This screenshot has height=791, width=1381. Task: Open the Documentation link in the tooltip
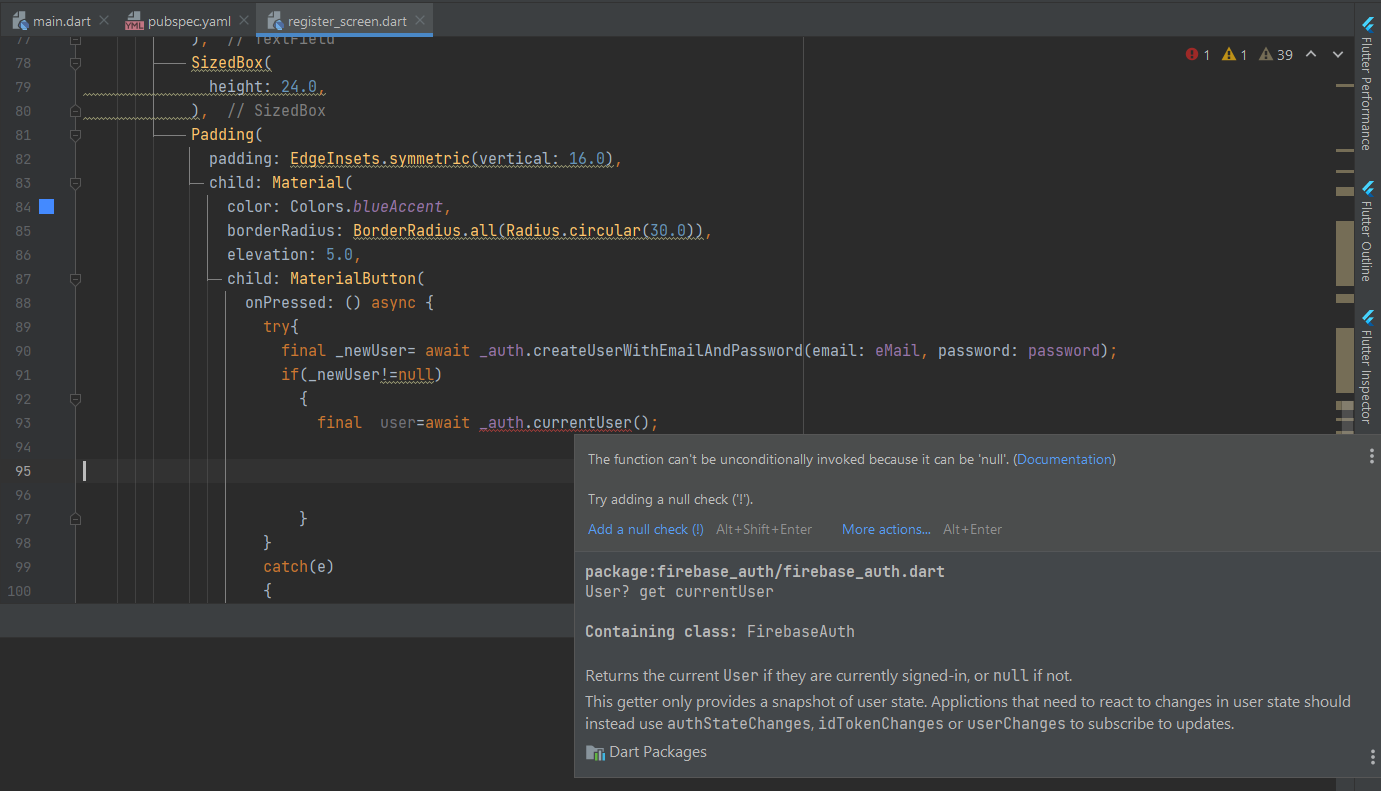[1064, 460]
